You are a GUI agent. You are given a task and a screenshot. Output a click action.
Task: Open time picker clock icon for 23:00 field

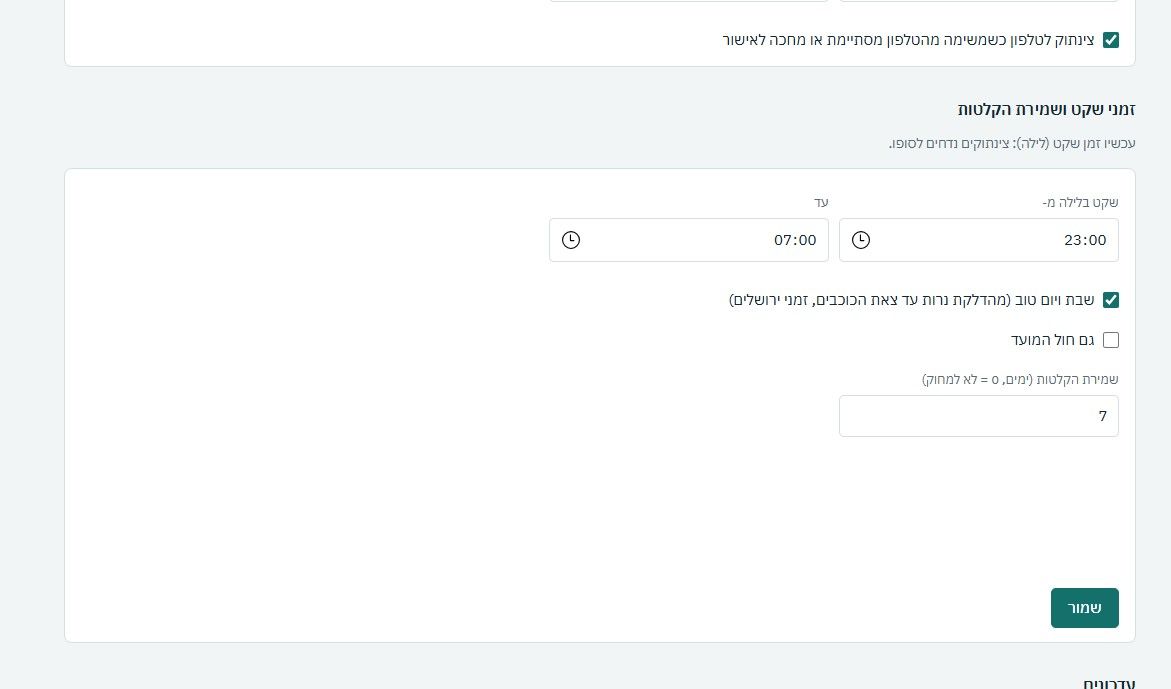860,240
